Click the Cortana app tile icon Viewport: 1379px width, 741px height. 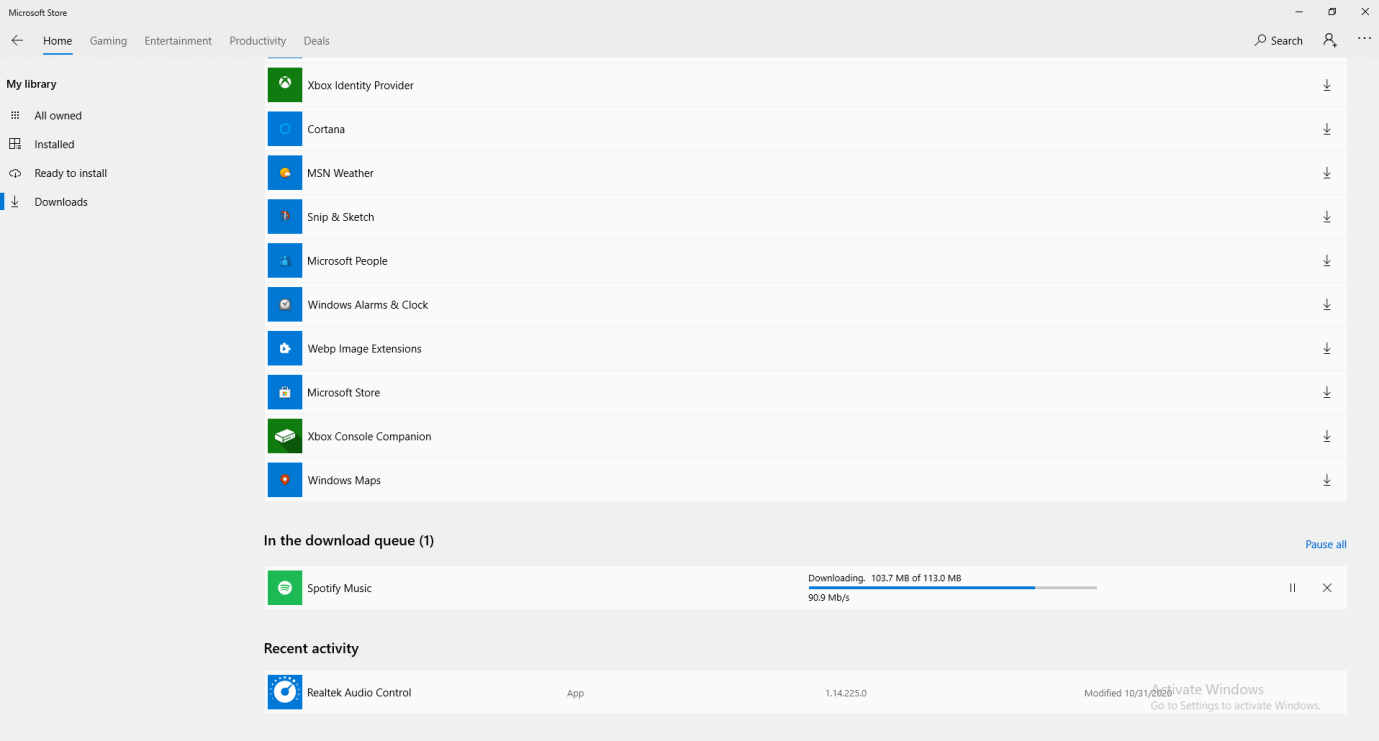[285, 129]
